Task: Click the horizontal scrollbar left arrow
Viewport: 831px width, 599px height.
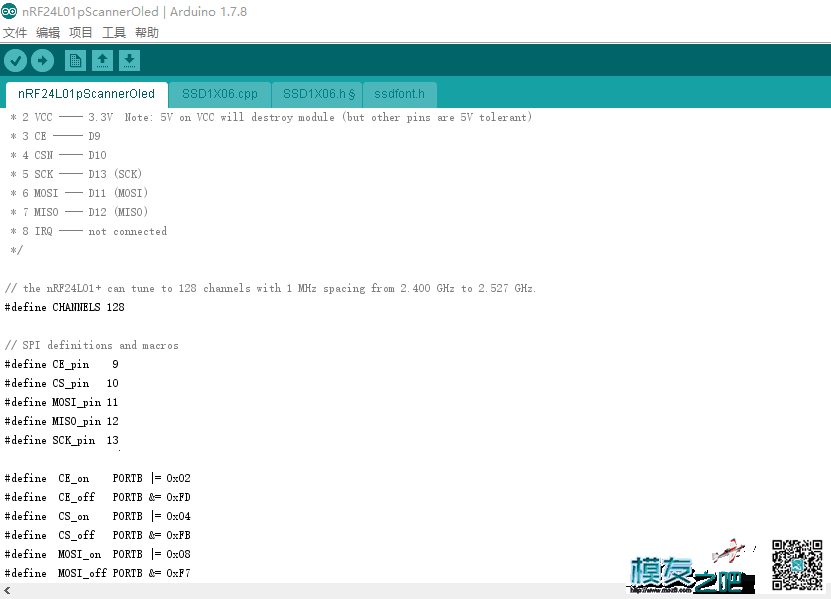Action: click(7, 590)
